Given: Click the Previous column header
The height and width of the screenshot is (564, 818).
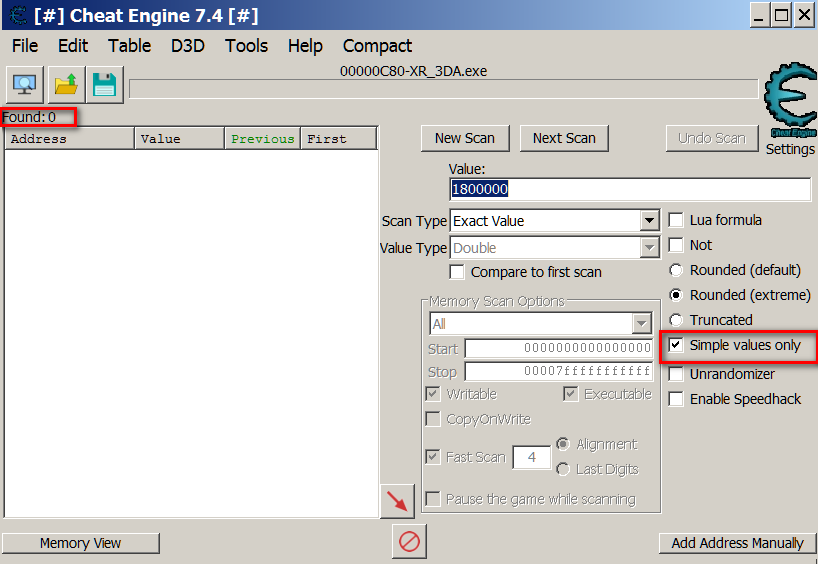Looking at the screenshot, I should point(263,139).
